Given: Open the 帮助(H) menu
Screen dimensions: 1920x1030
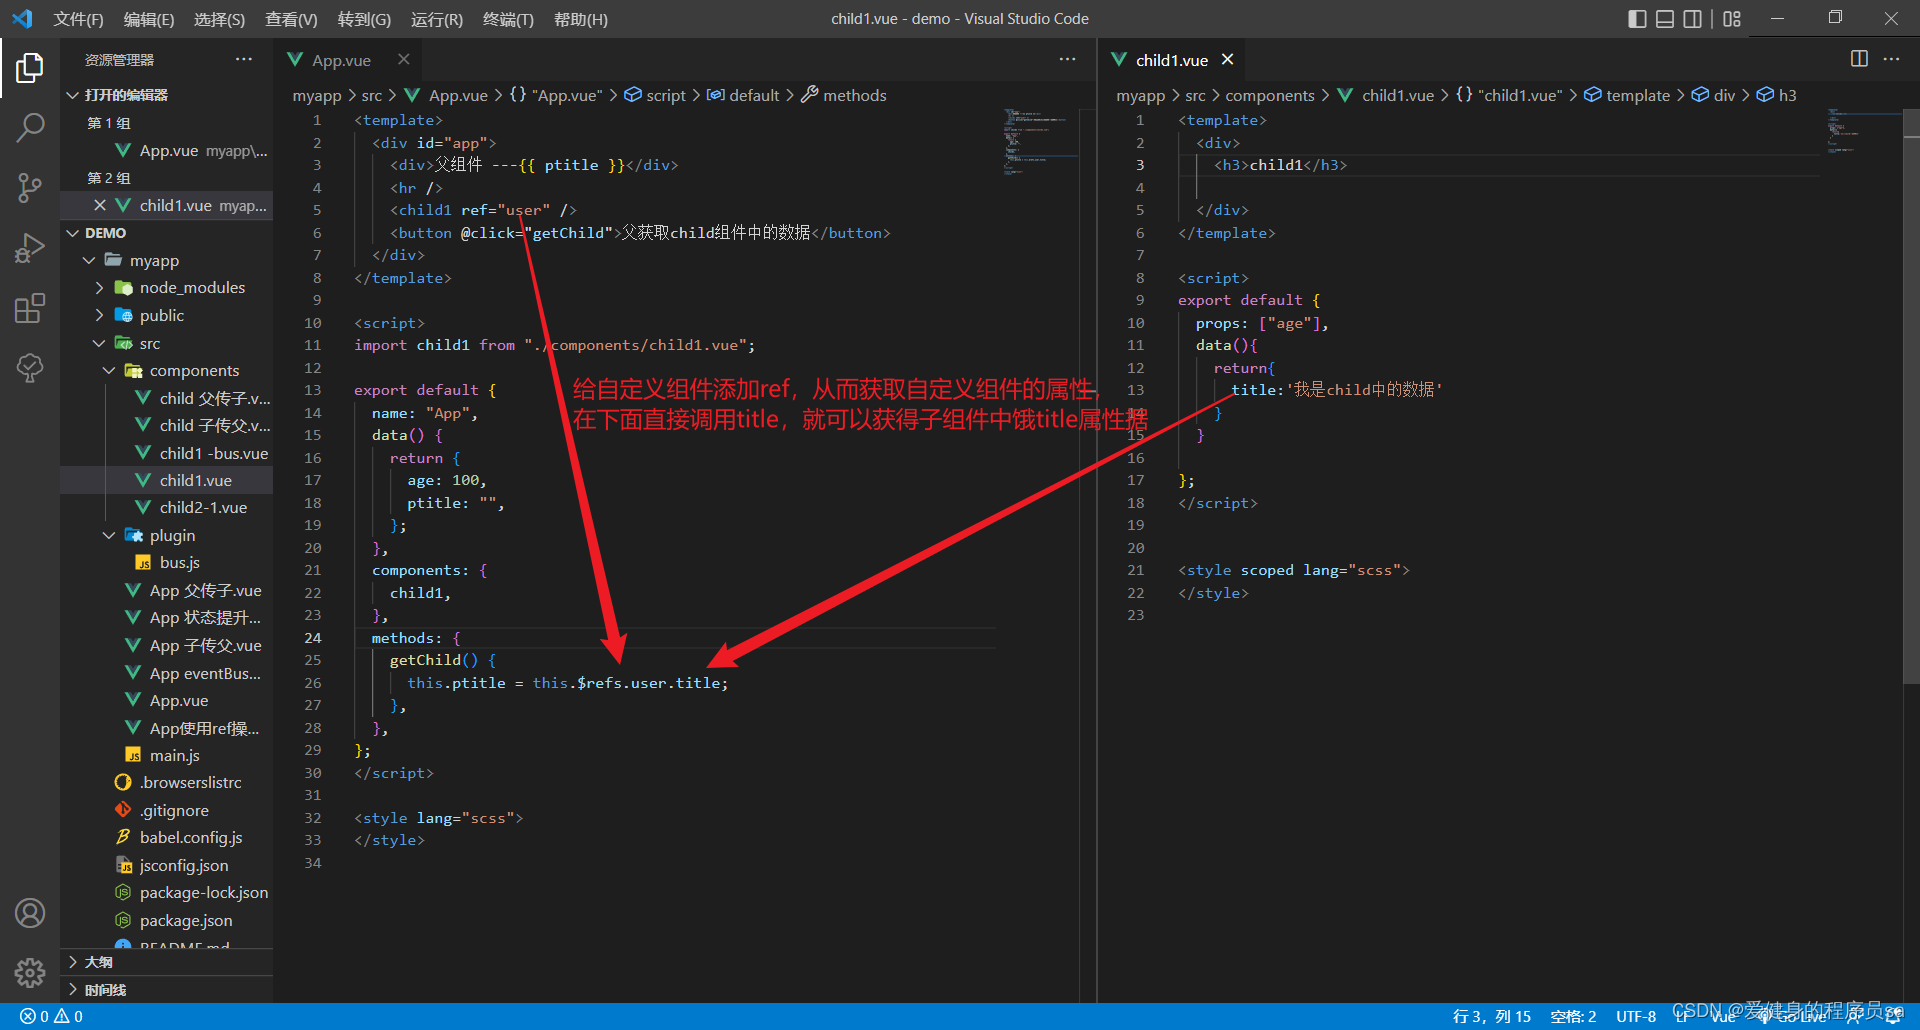Looking at the screenshot, I should point(581,19).
